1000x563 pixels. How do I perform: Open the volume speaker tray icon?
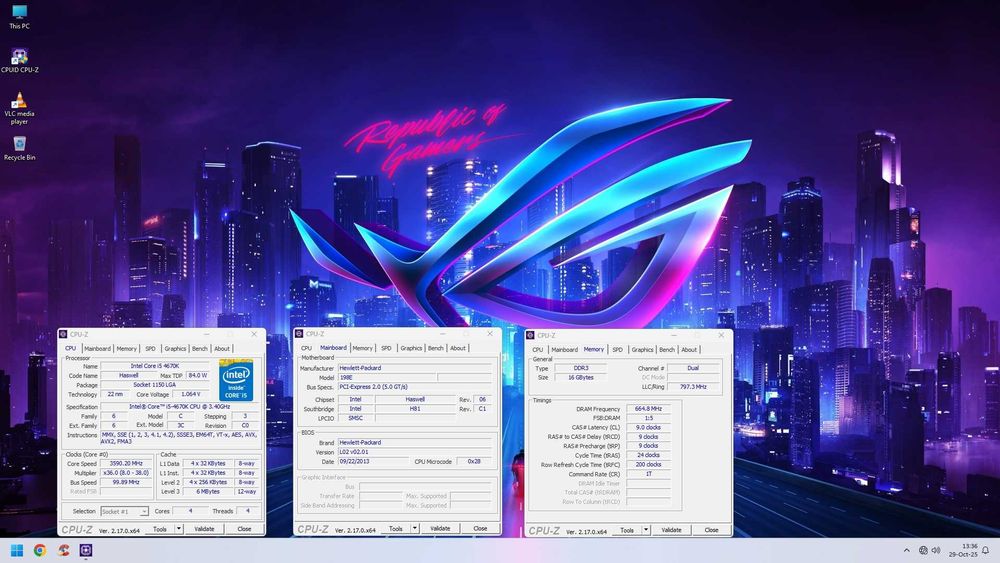(x=936, y=550)
